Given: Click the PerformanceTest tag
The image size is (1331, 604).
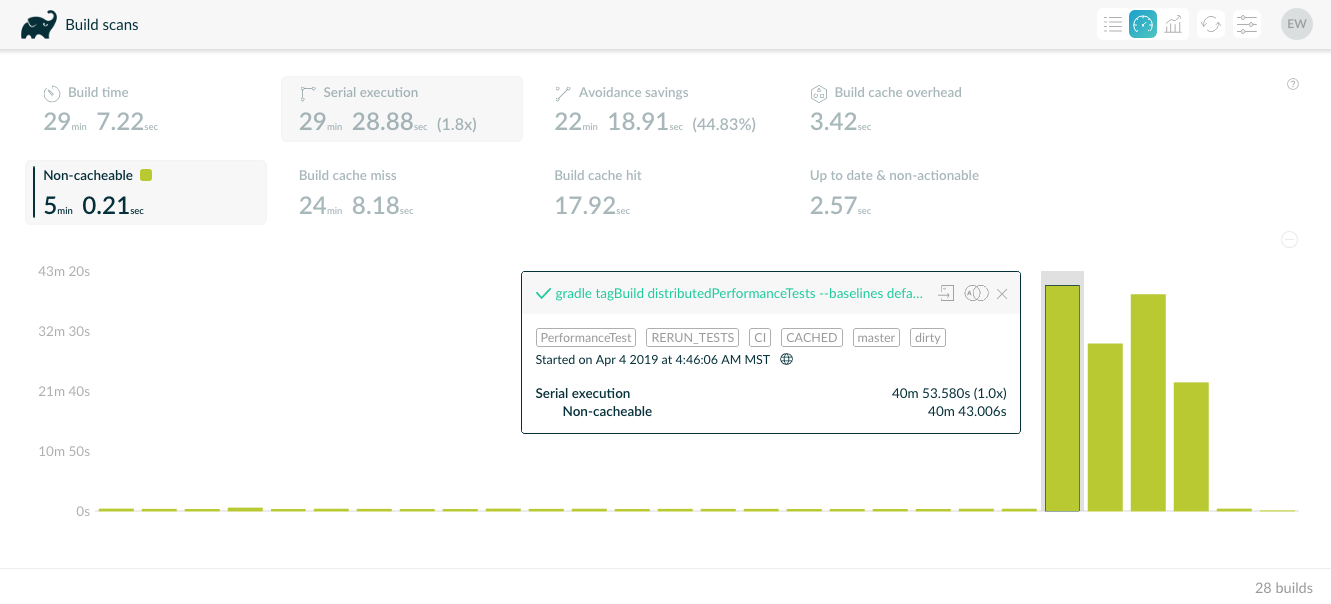Looking at the screenshot, I should [587, 338].
